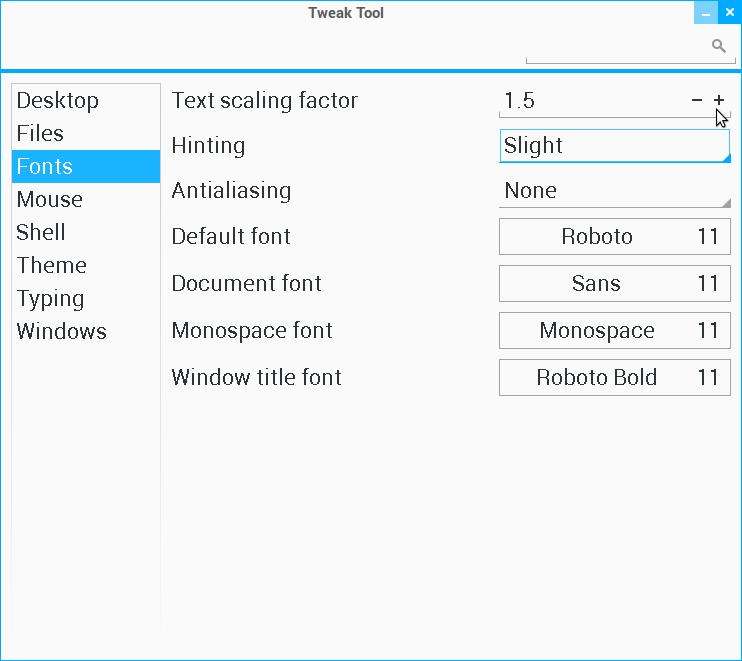Choose the Default font Roboto button
Viewport: 742px width, 661px height.
614,237
